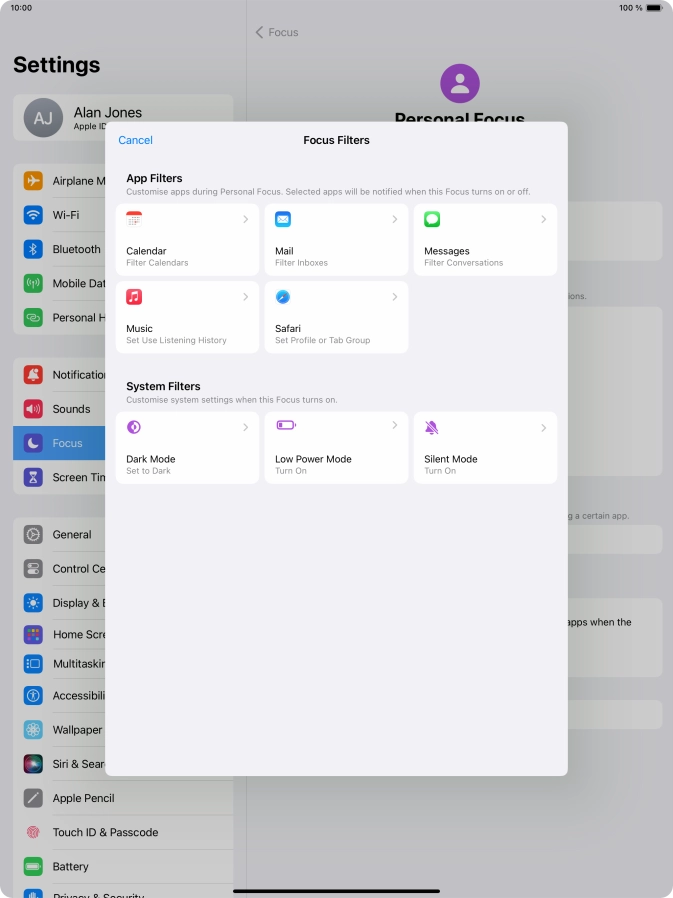The width and height of the screenshot is (673, 898).
Task: Tap the Screen Time hourglass icon
Action: [x=33, y=477]
